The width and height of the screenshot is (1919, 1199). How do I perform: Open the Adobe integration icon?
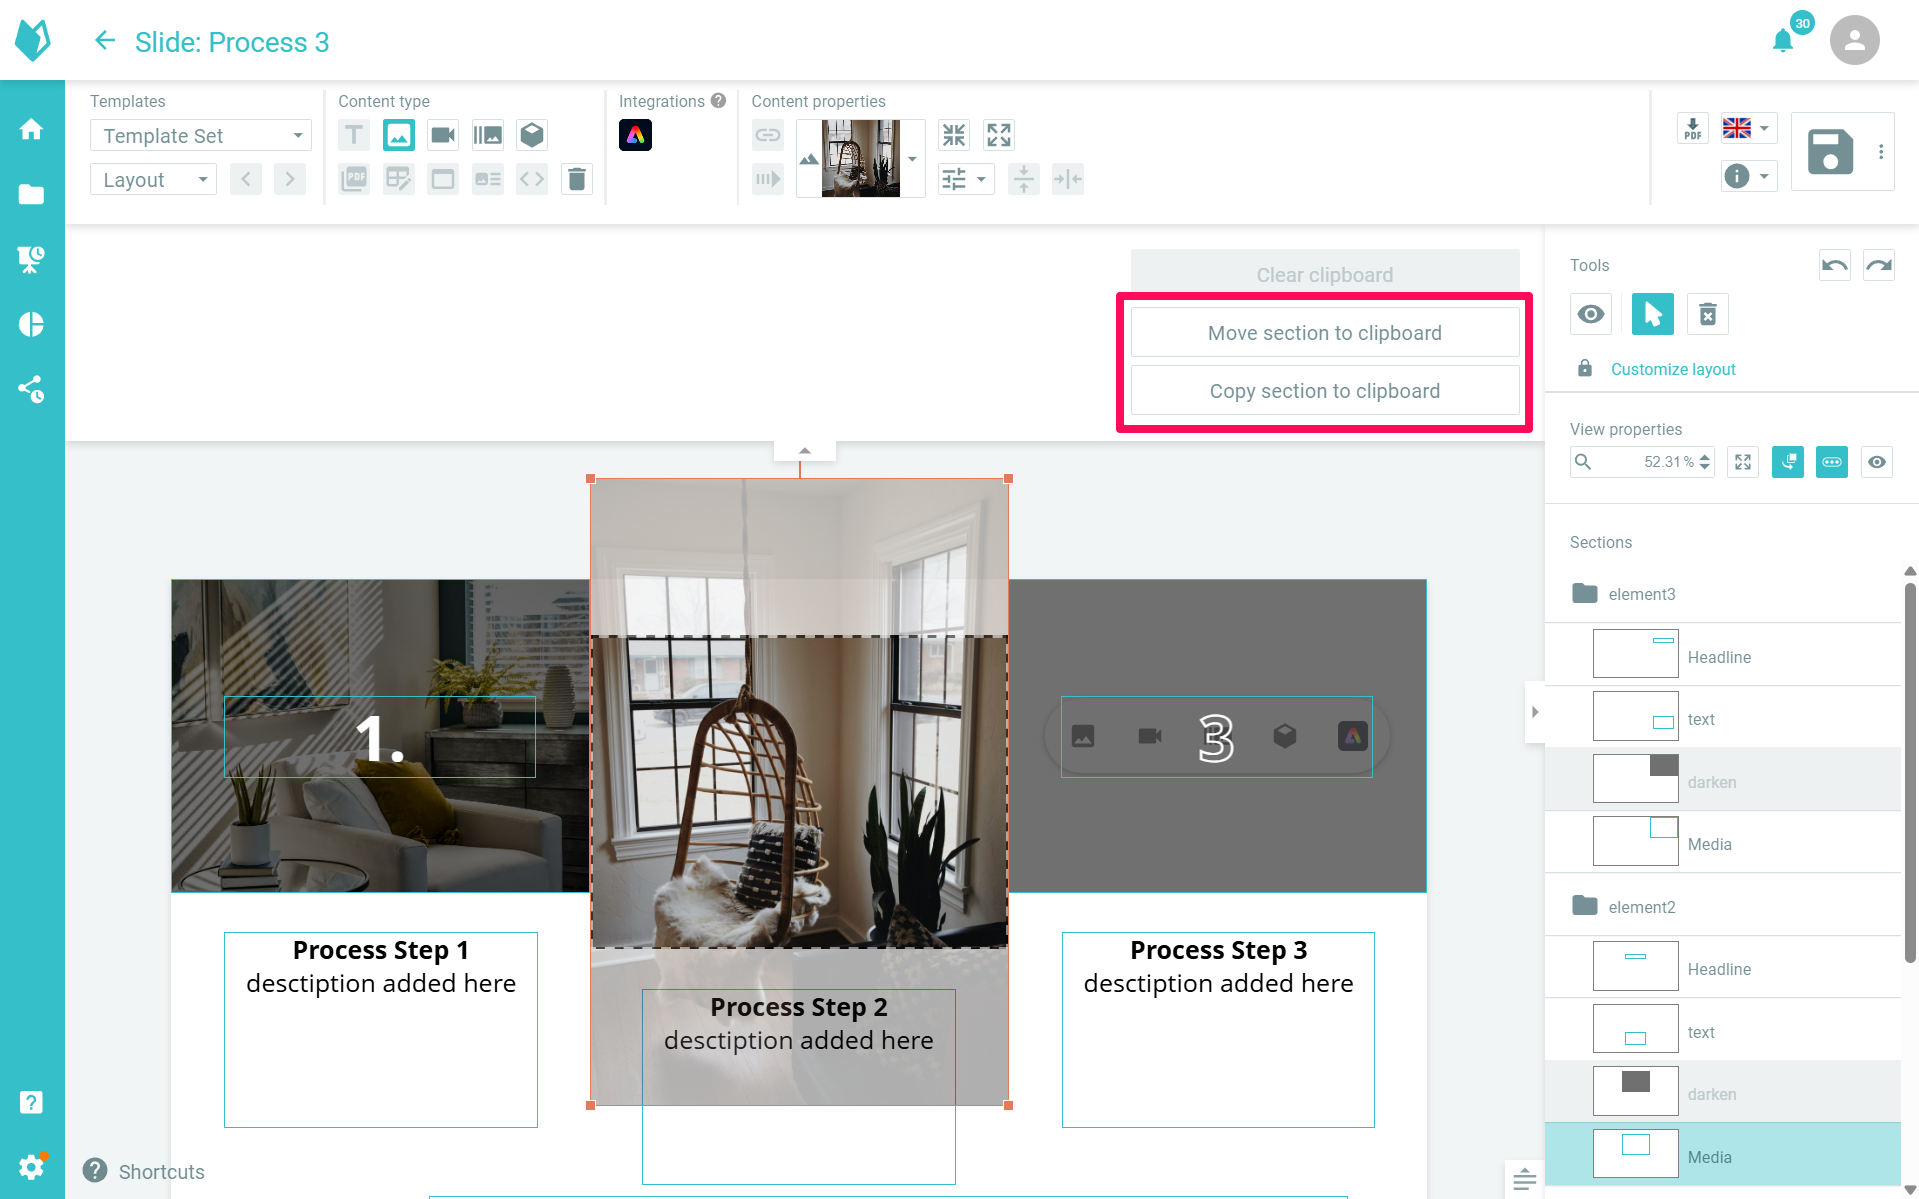635,135
